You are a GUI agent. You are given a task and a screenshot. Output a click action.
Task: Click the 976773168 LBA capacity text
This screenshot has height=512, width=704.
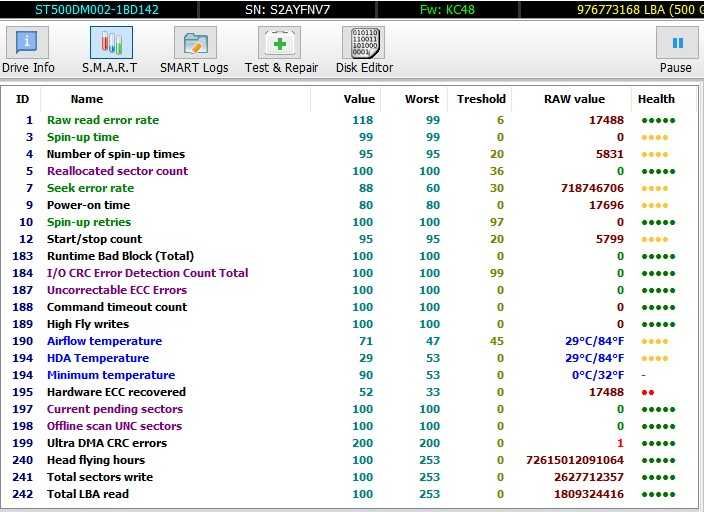click(x=640, y=9)
